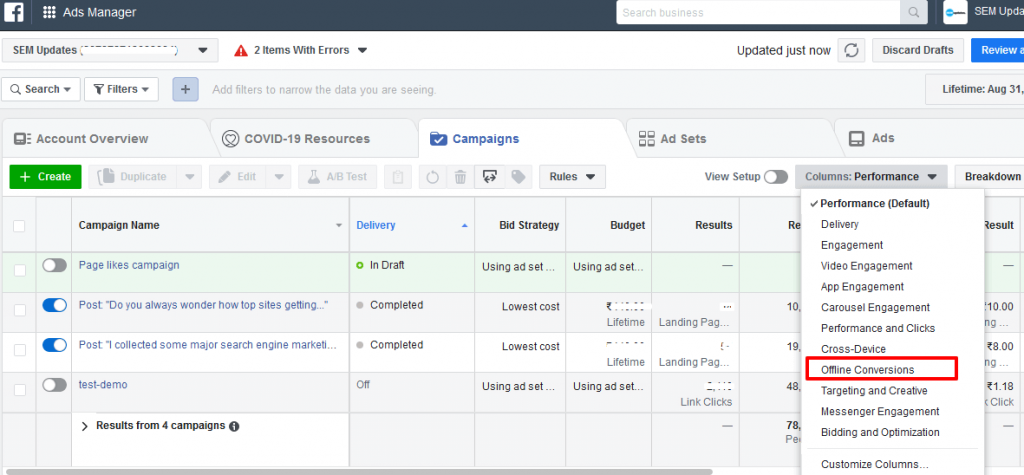Check the box for Page likes campaign row
Screen dimensions: 1024x475
(x=20, y=270)
